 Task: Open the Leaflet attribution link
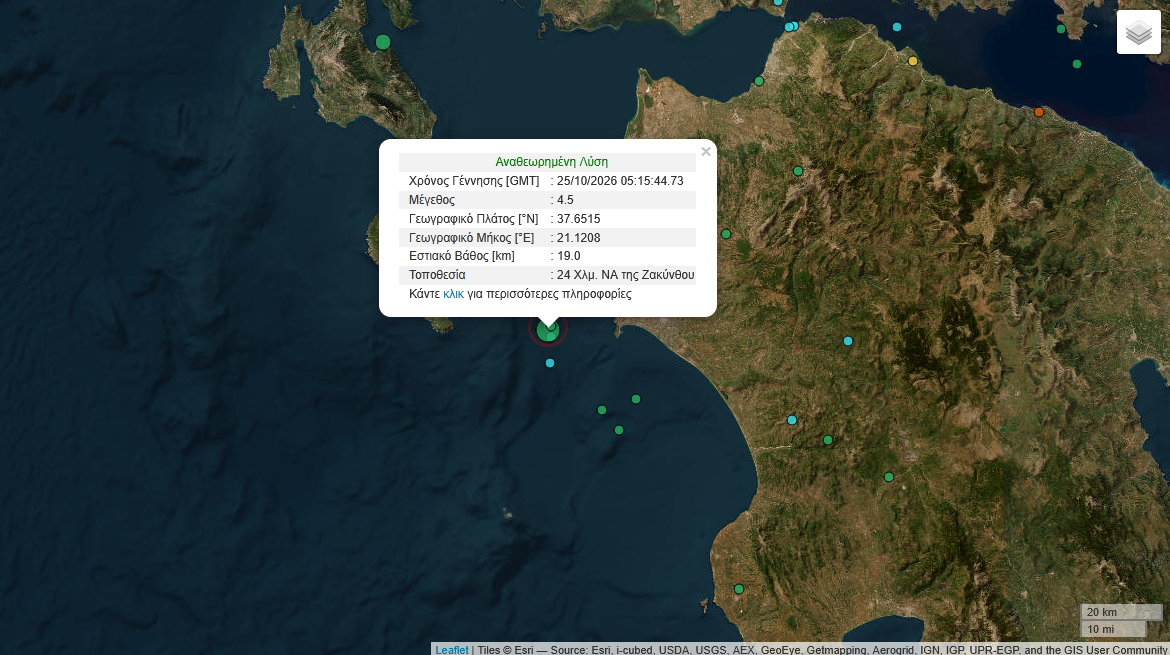451,650
